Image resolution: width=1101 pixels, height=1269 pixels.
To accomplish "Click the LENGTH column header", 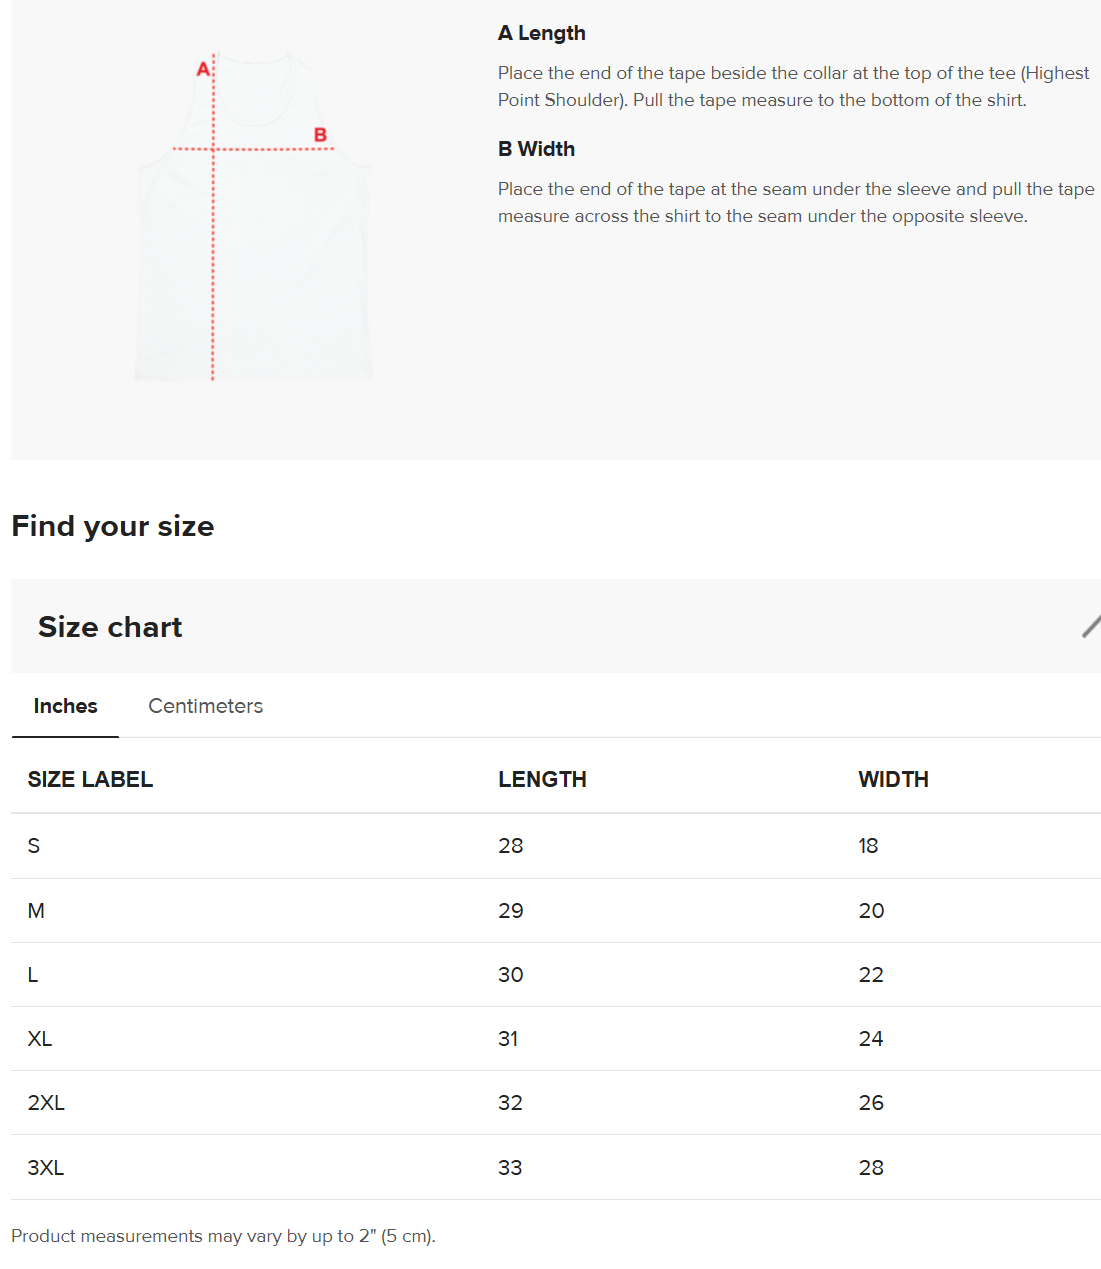I will pyautogui.click(x=542, y=779).
